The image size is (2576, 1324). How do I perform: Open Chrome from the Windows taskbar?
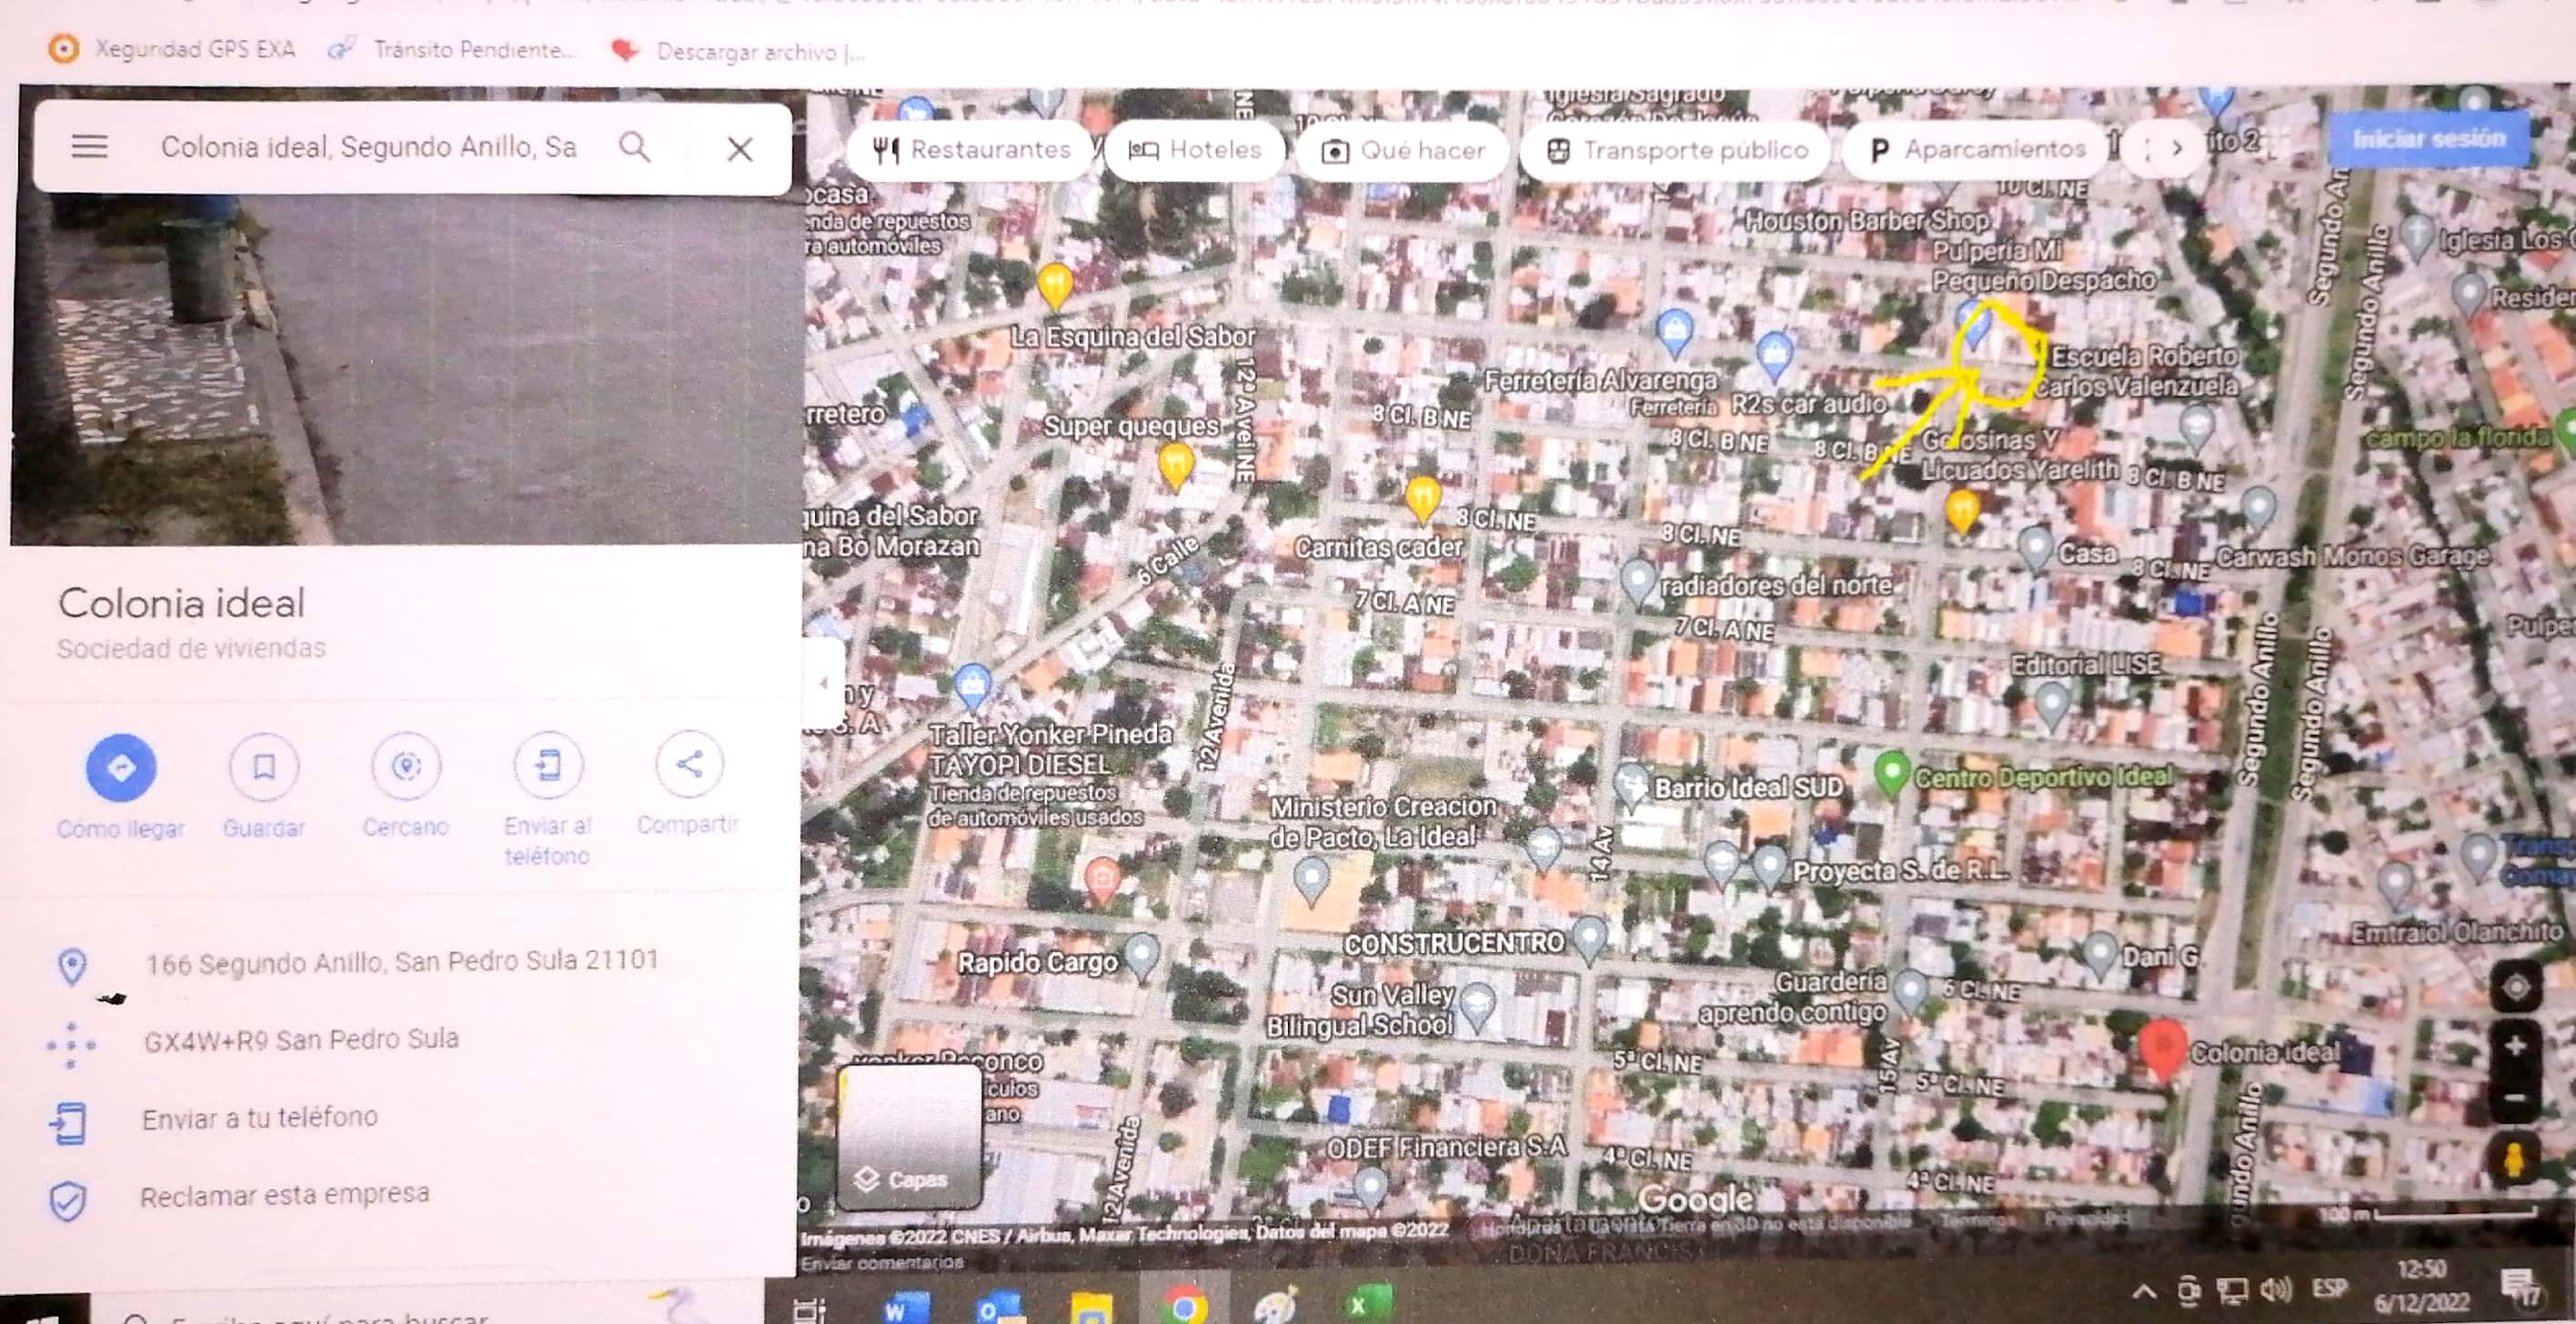[x=1183, y=1306]
